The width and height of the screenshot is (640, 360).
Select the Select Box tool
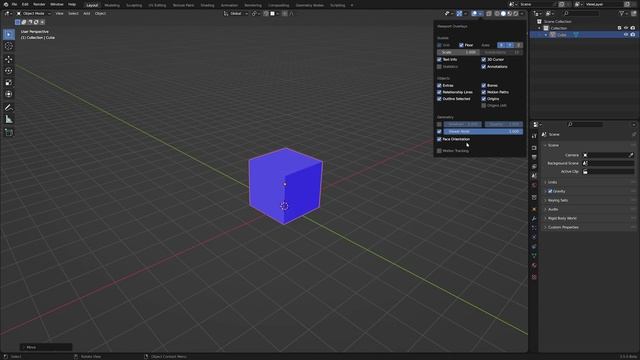coord(9,35)
